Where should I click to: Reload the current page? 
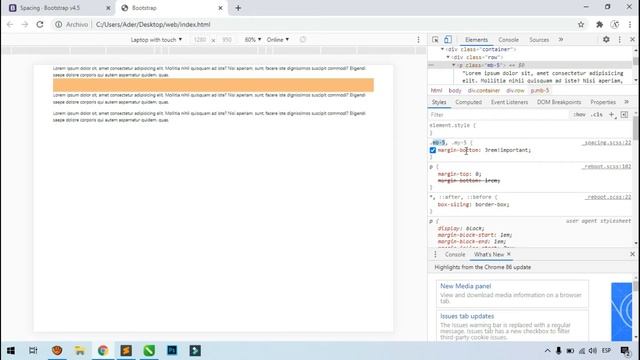[x=40, y=24]
